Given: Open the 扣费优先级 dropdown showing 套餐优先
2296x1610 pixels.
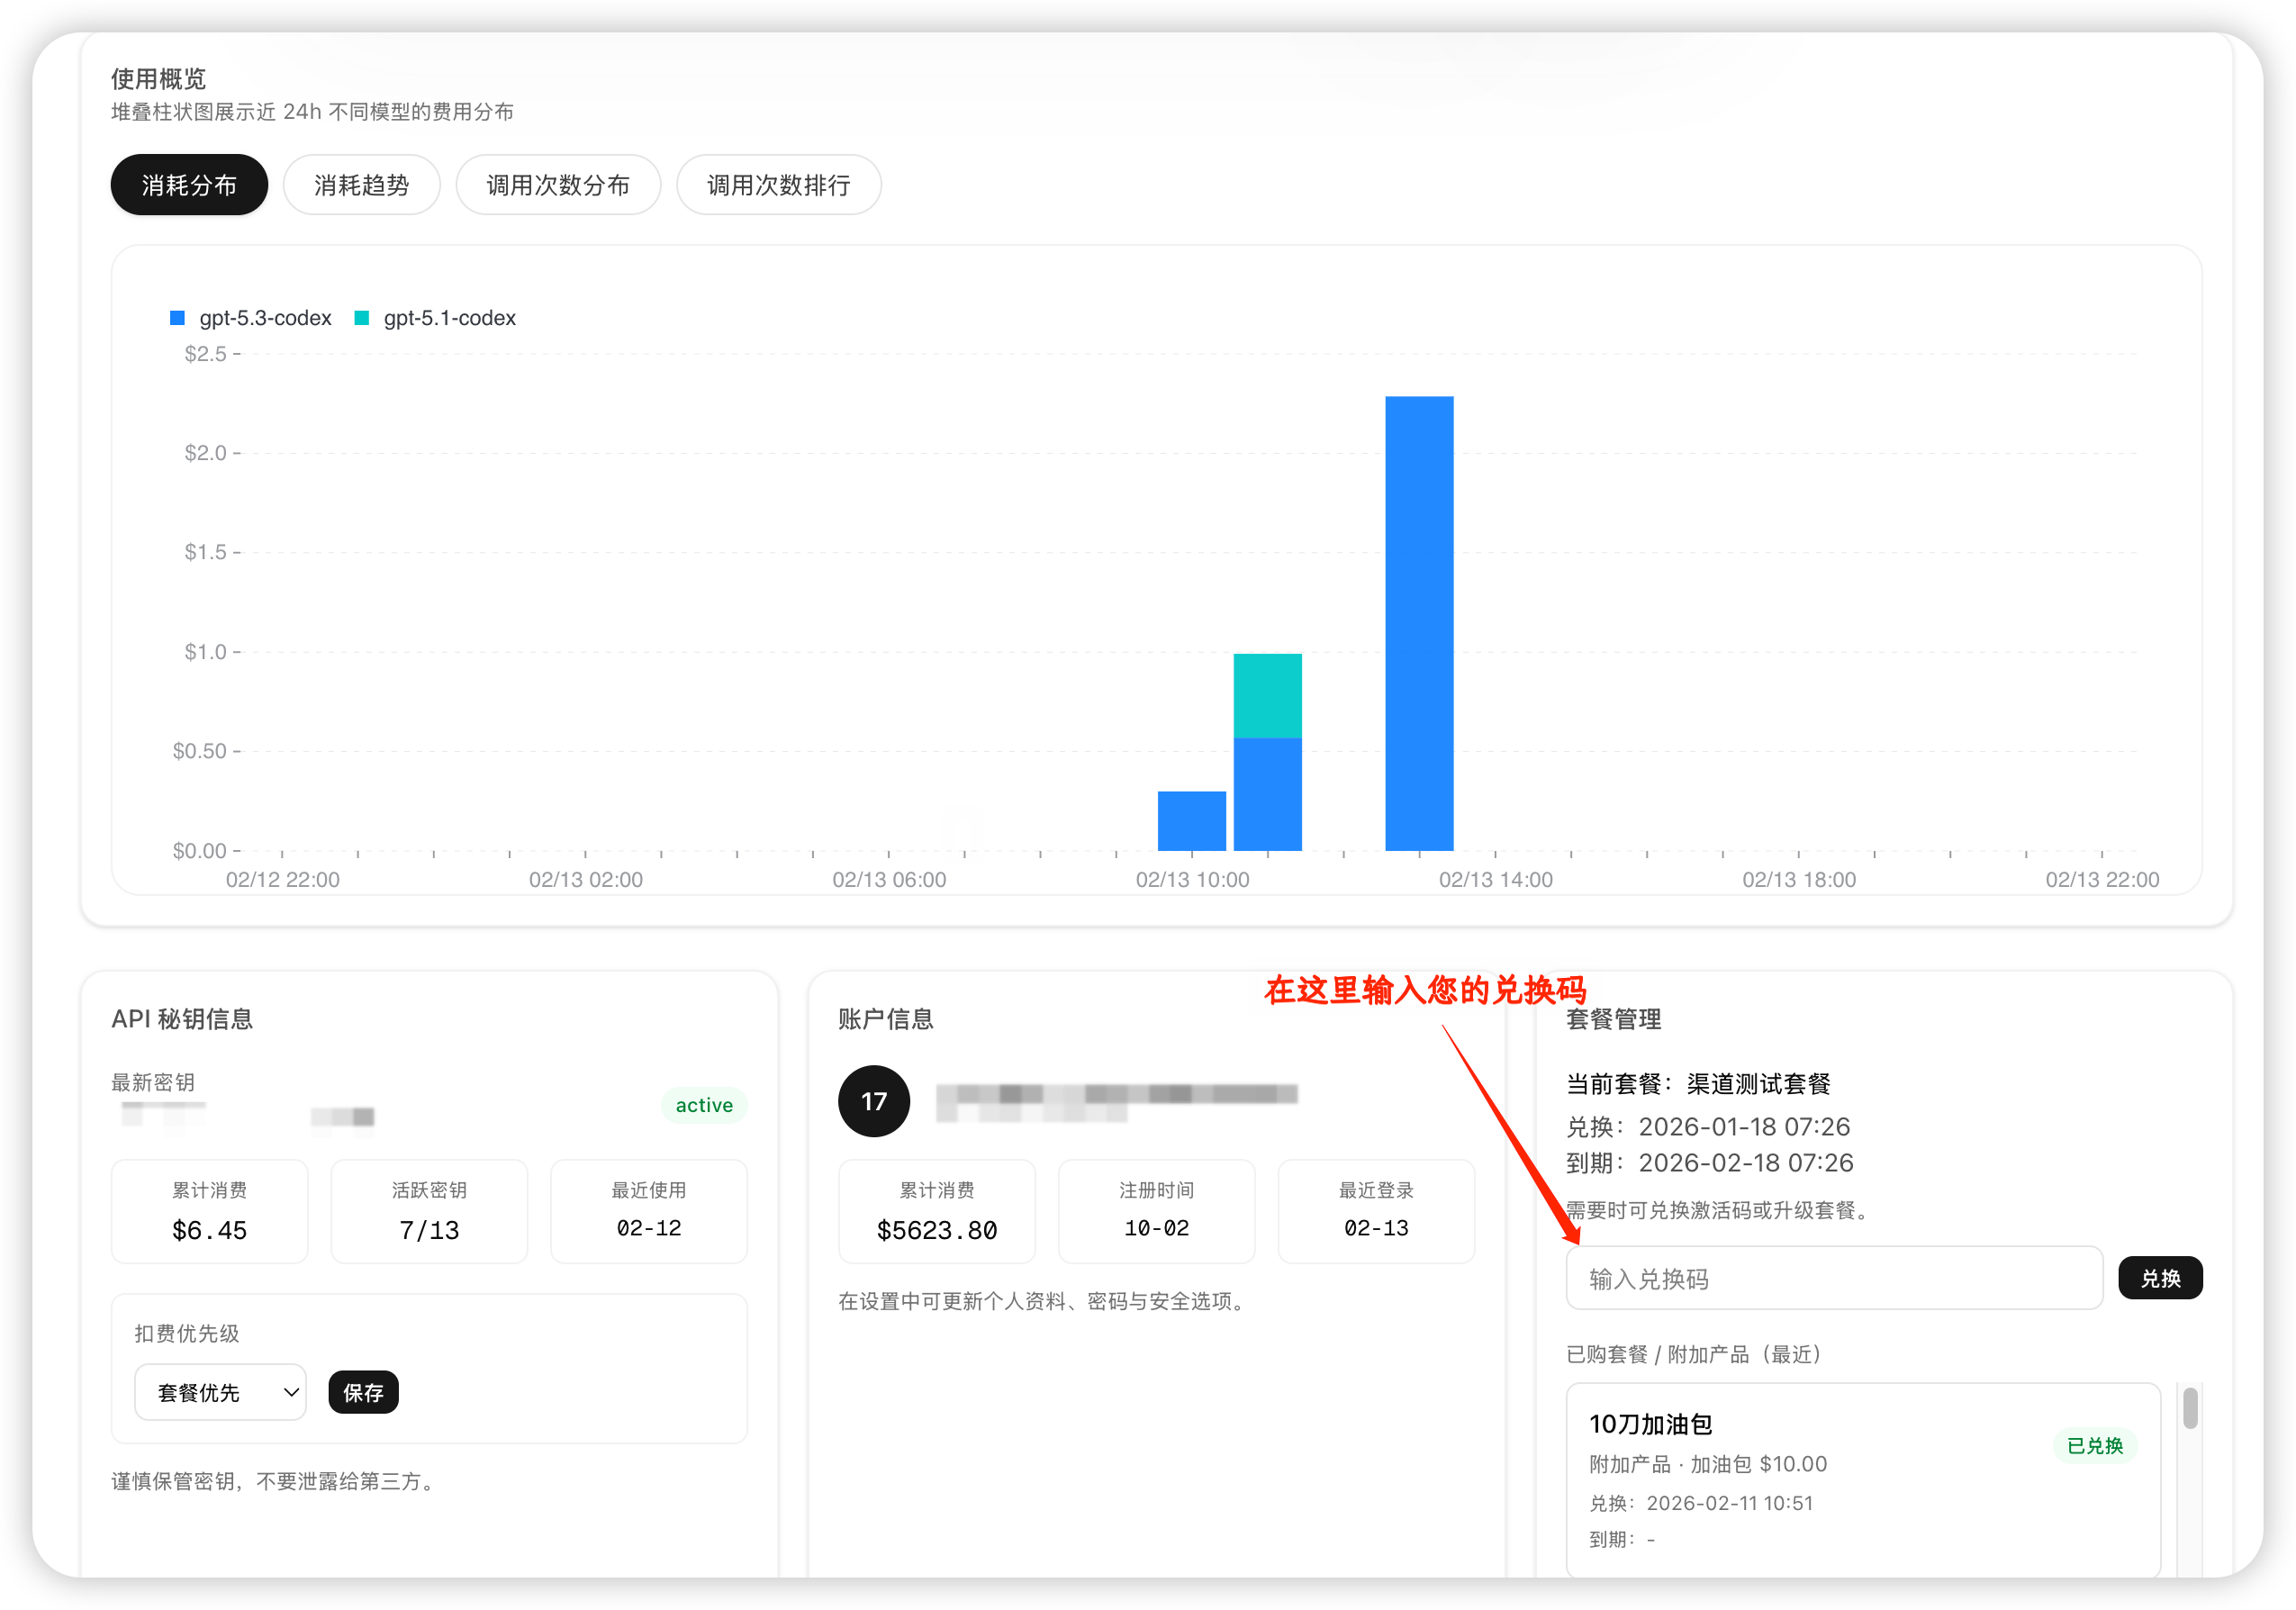Looking at the screenshot, I should tap(220, 1391).
